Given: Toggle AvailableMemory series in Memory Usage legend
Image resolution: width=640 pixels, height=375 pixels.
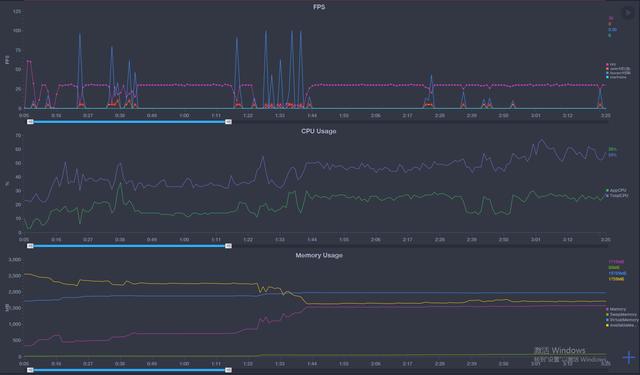Looking at the screenshot, I should pos(620,325).
